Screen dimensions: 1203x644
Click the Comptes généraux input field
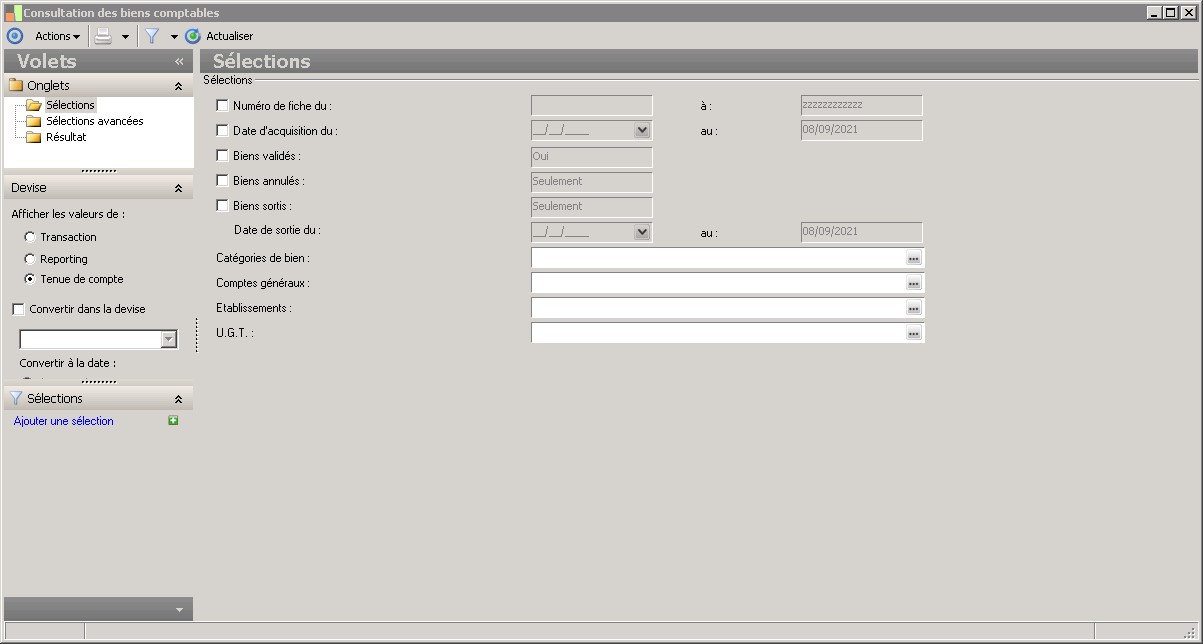[x=718, y=283]
